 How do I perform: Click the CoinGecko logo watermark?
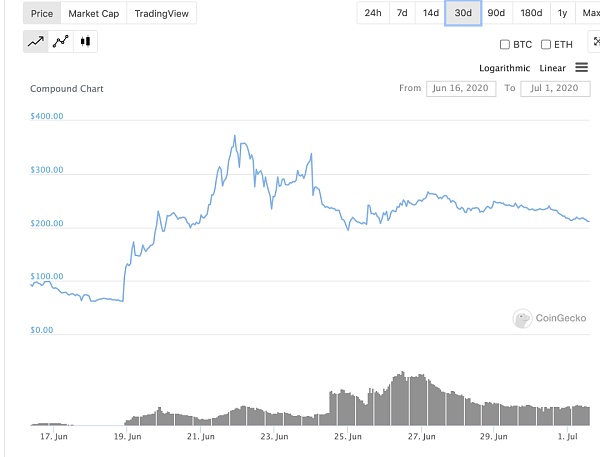coord(550,319)
